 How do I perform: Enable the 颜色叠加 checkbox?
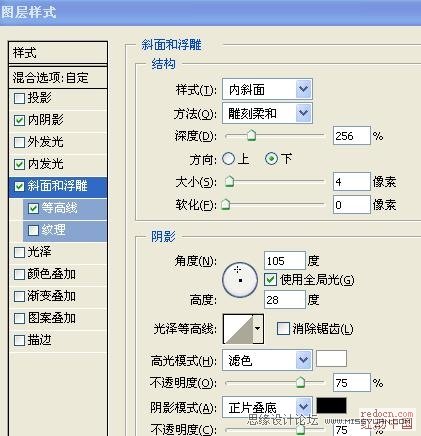tap(19, 274)
